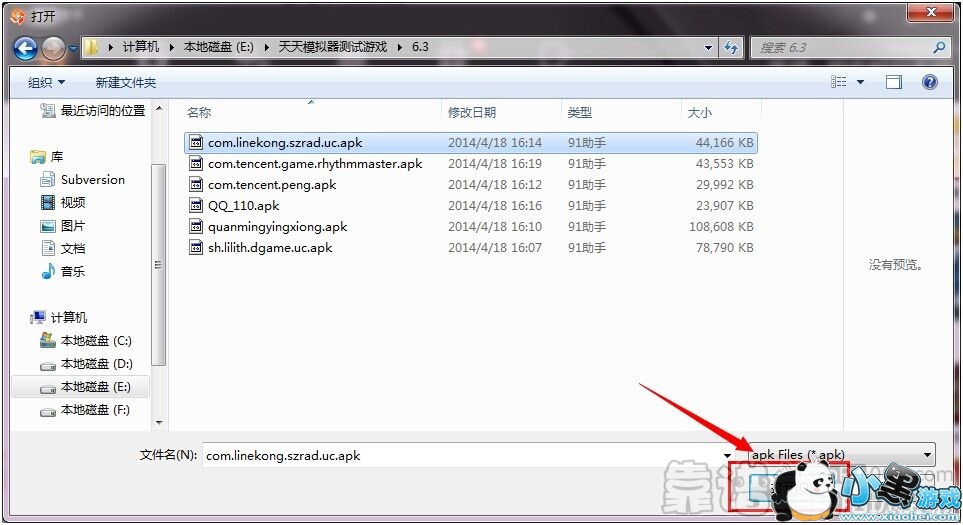Click the Back navigation arrow
The height and width of the screenshot is (525, 963).
pyautogui.click(x=25, y=48)
